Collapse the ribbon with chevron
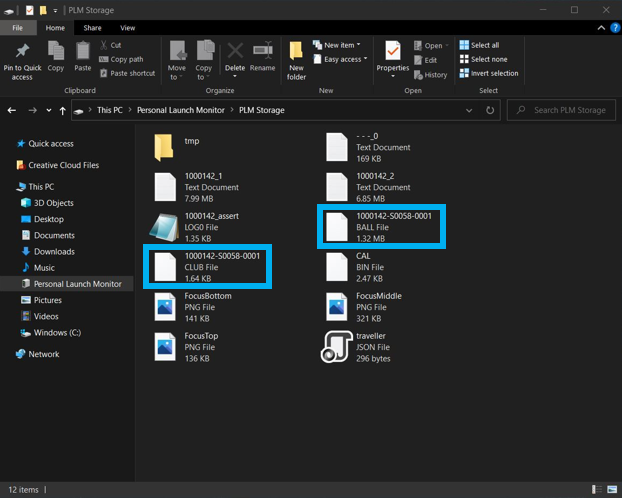 (601, 28)
